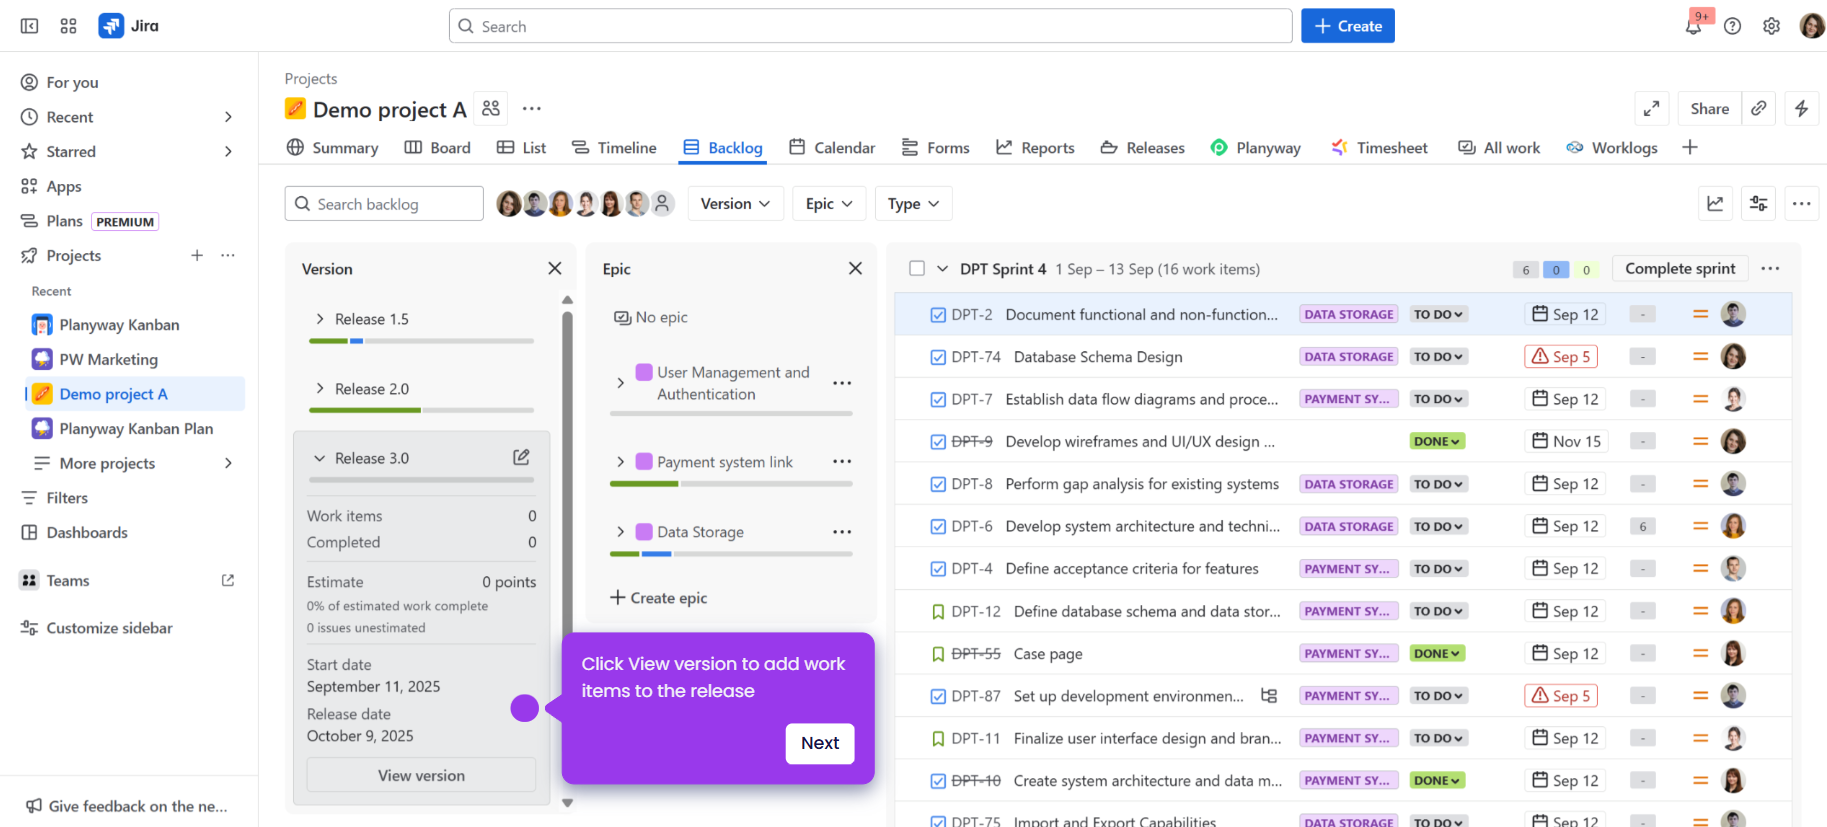Expand the Recent menu in sidebar

228,117
